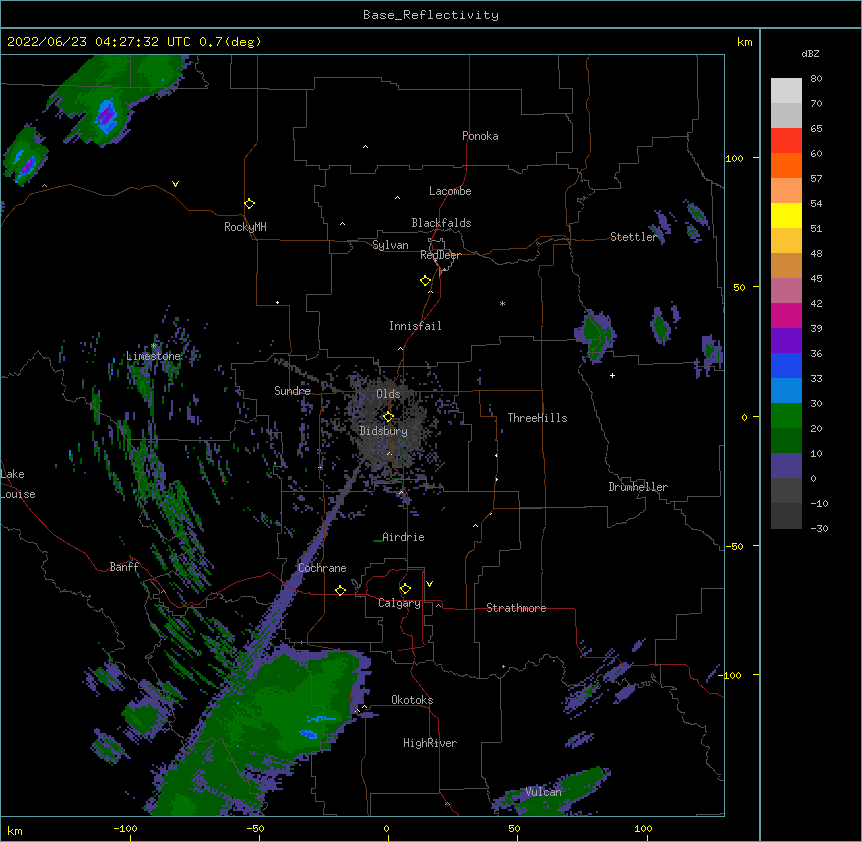862x842 pixels.
Task: Click the Sundre city label
Action: tap(292, 391)
